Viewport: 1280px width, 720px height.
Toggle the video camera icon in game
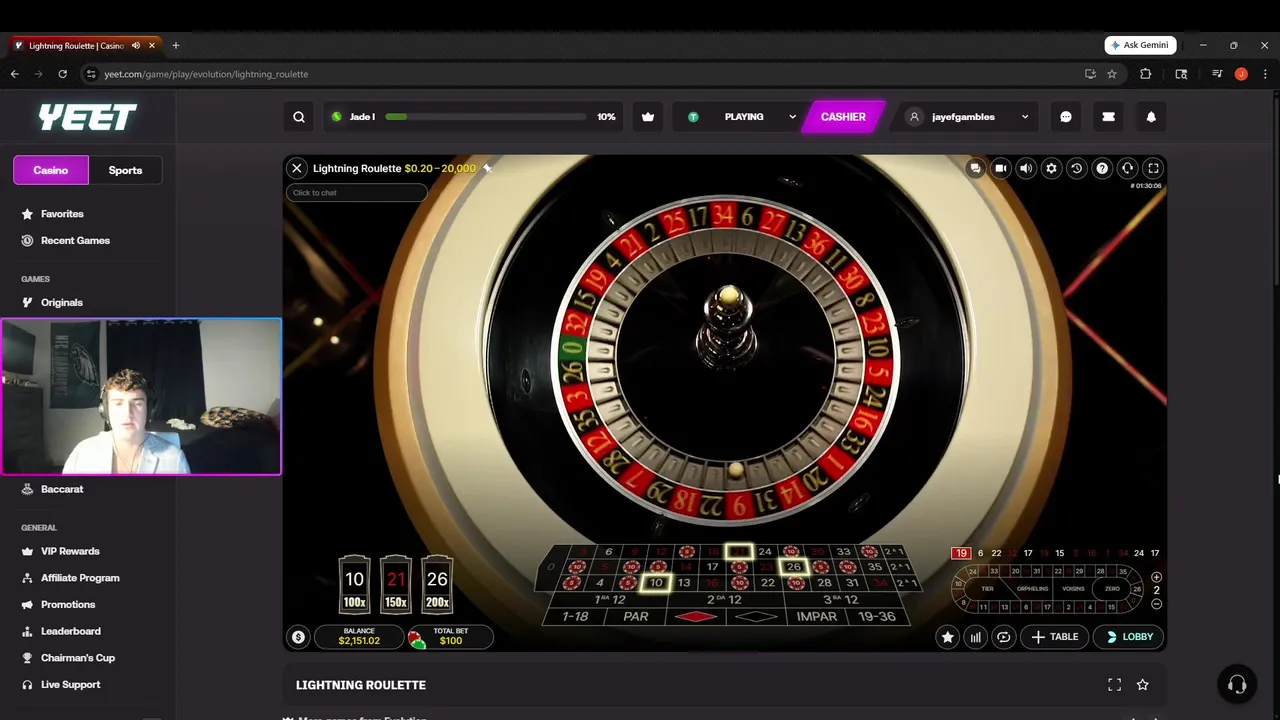click(x=1000, y=169)
